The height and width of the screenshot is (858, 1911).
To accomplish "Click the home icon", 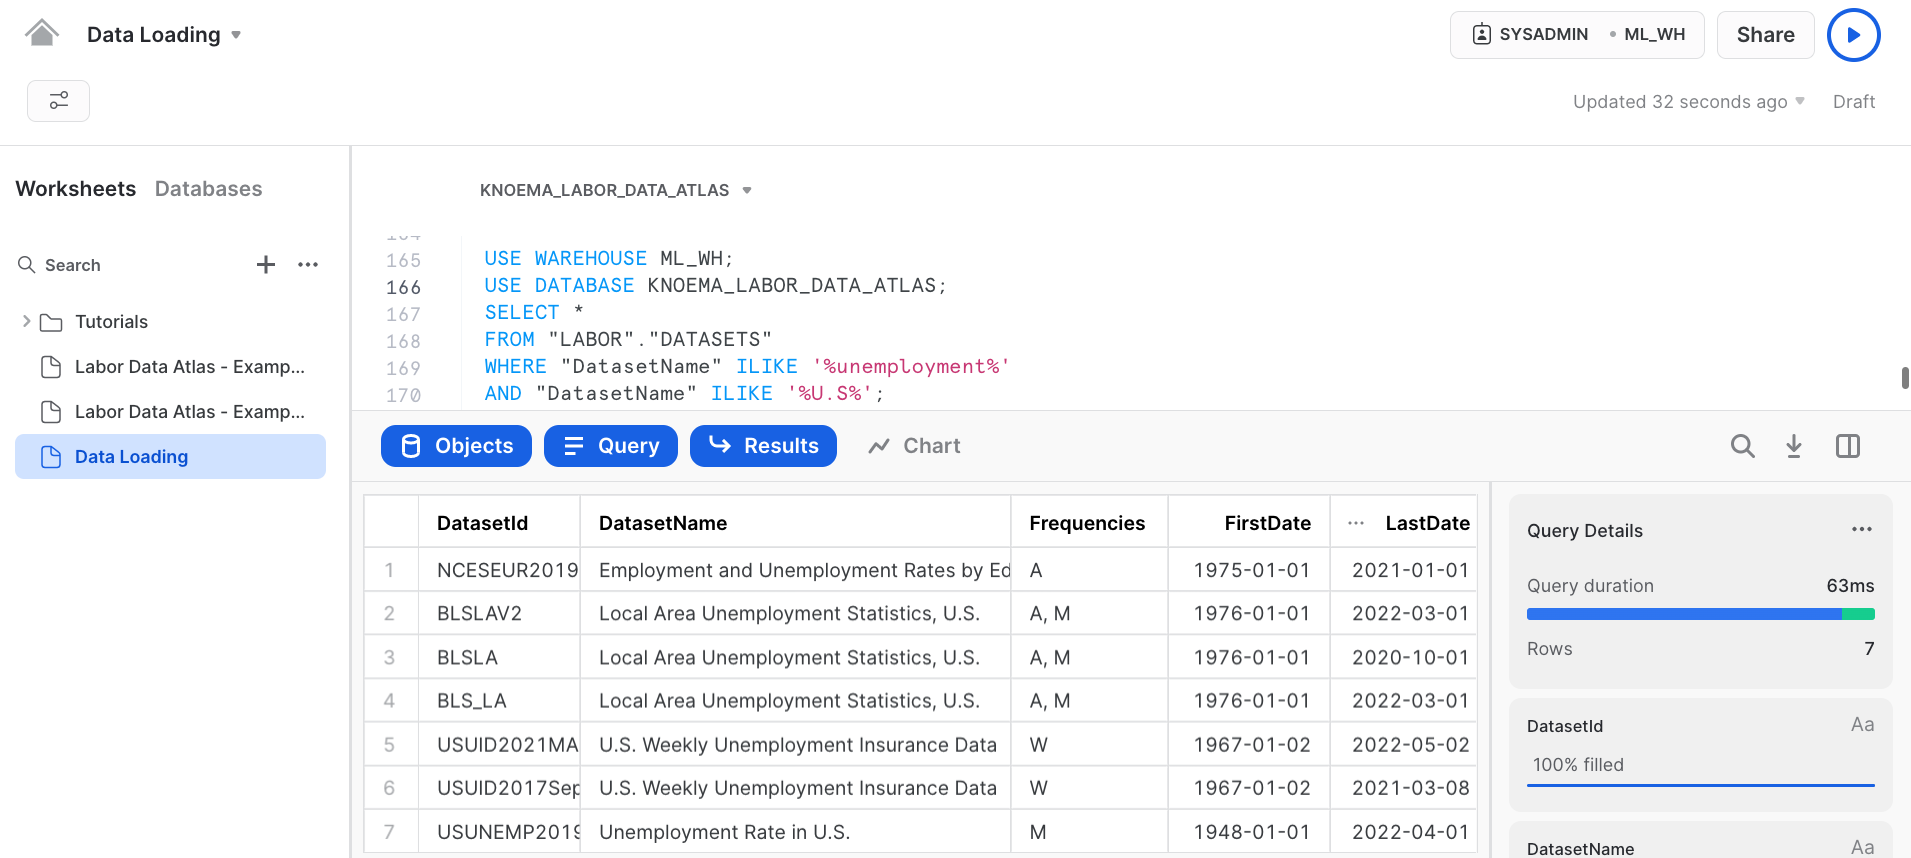I will (41, 34).
